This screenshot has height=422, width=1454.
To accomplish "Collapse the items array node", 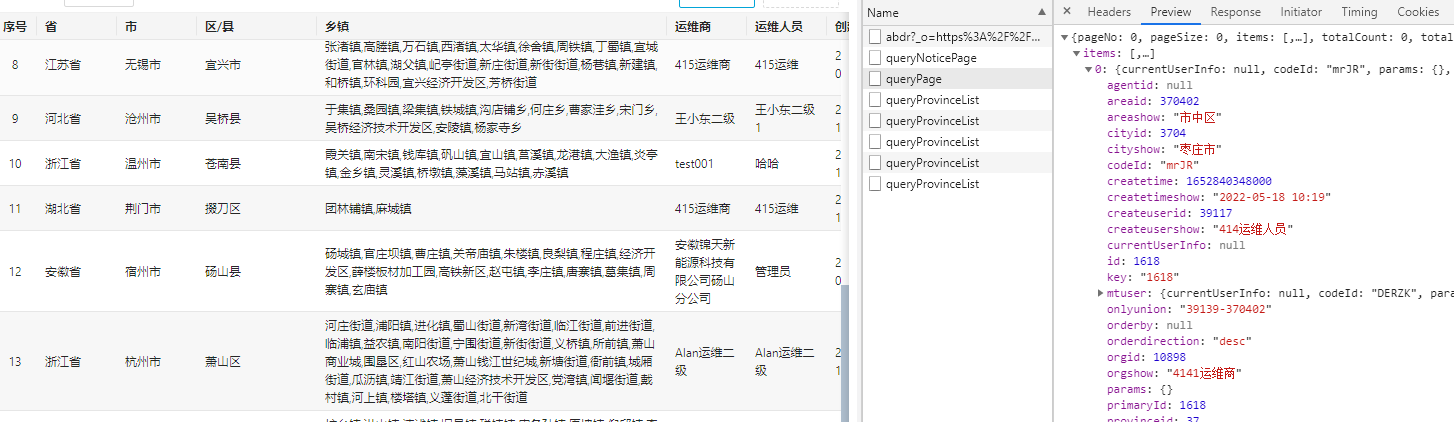I will (x=1076, y=53).
